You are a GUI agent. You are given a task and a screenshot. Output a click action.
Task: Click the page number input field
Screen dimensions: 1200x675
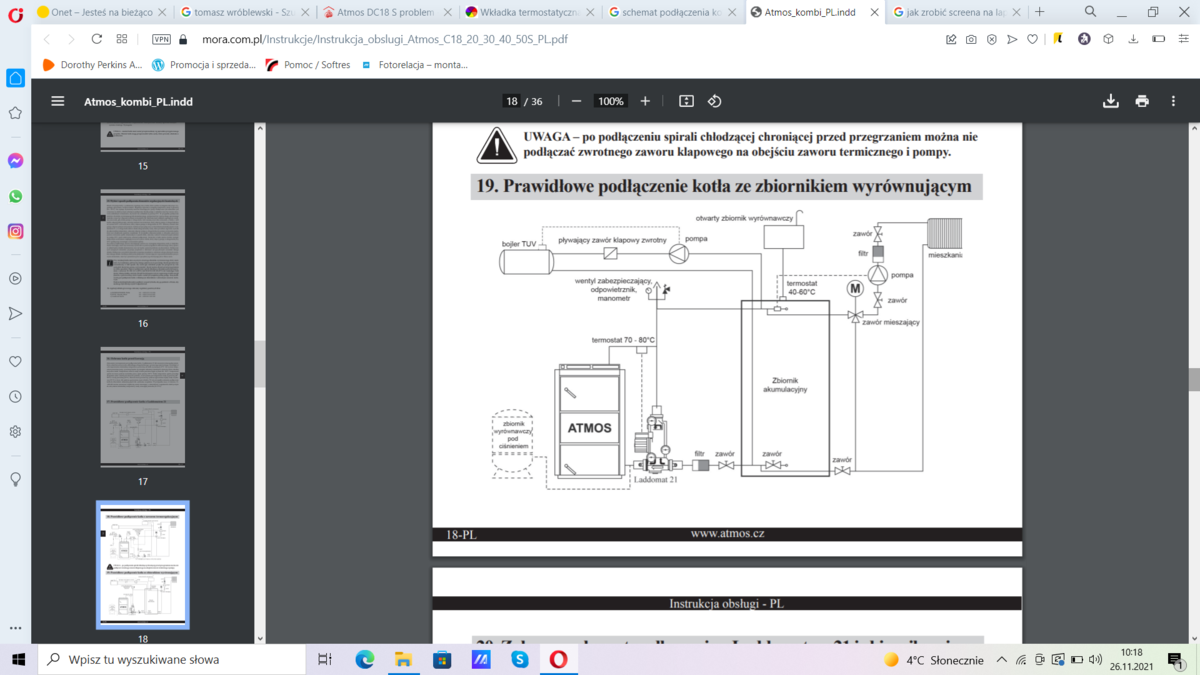coord(512,101)
